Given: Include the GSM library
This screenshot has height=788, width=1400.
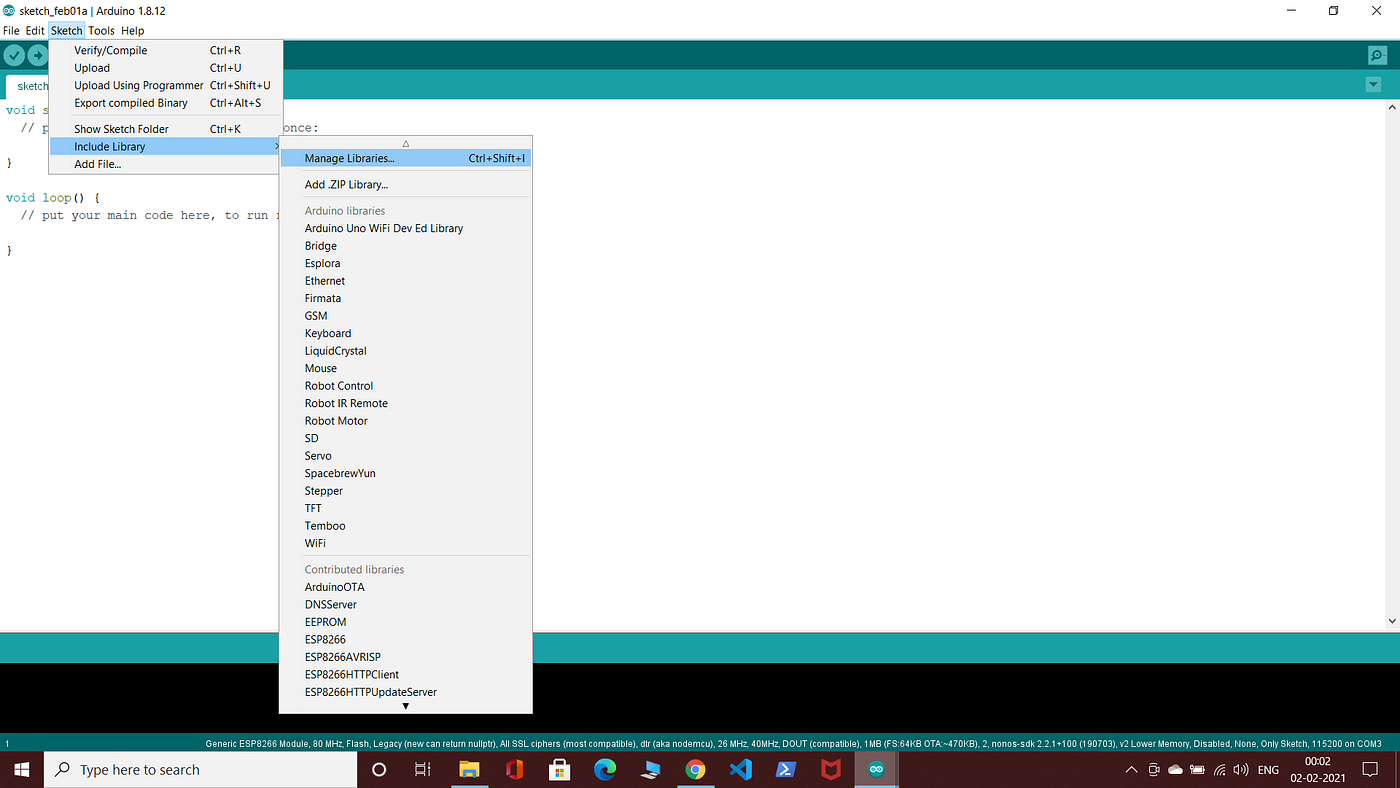Looking at the screenshot, I should coord(405,316).
